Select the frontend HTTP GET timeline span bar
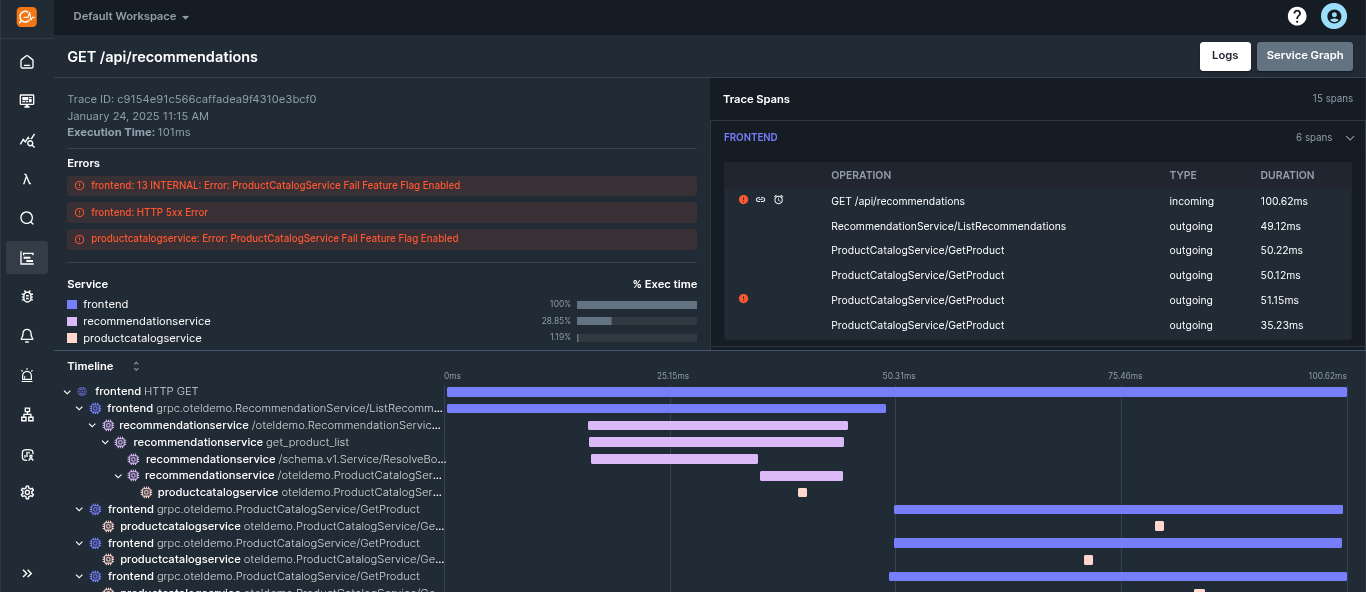This screenshot has width=1366, height=592. [x=897, y=392]
